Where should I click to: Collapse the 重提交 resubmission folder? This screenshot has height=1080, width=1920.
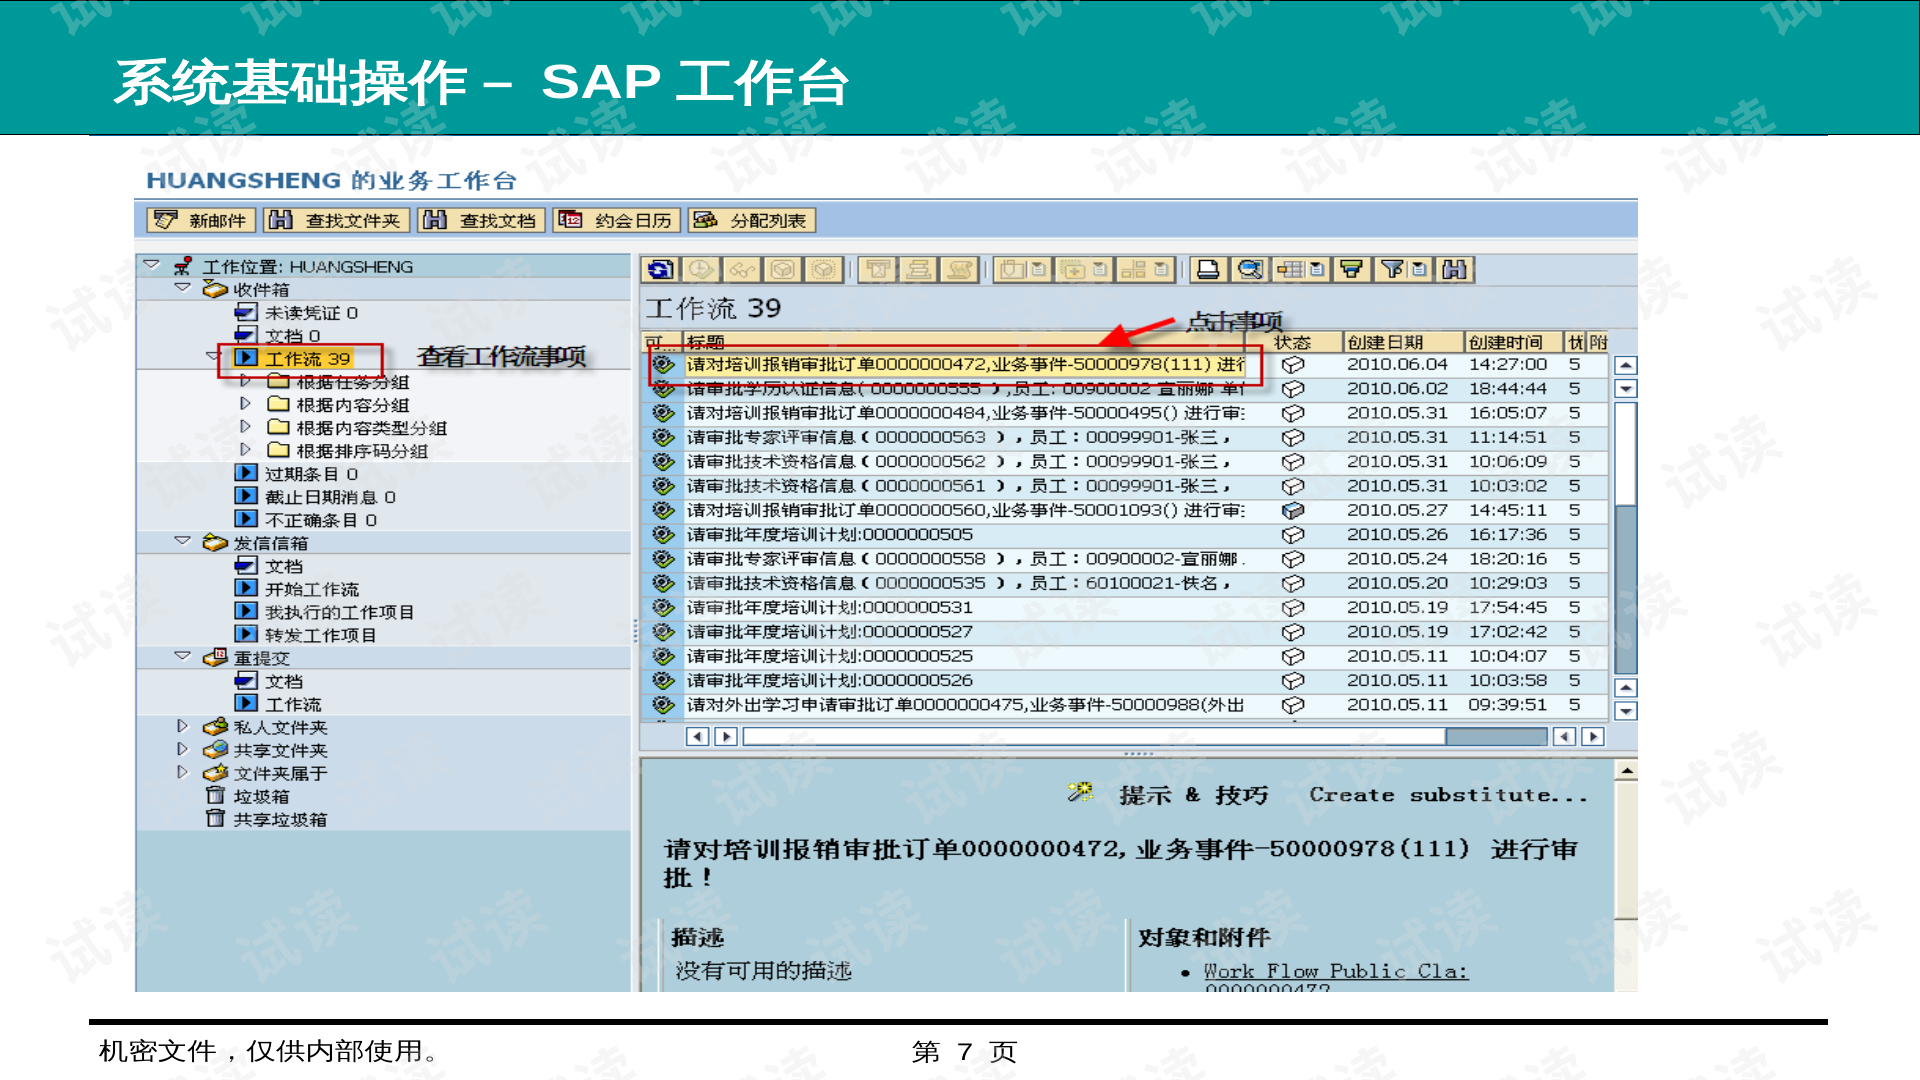[x=182, y=656]
